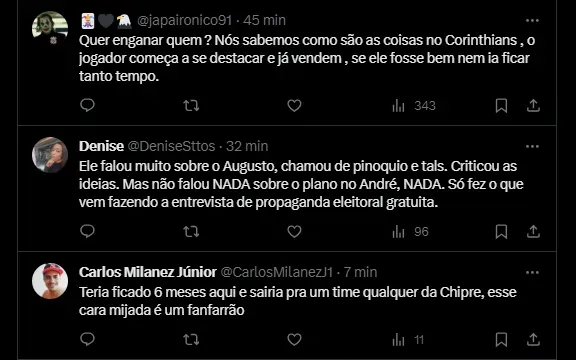Open Denise's profile via her name

coord(101,146)
